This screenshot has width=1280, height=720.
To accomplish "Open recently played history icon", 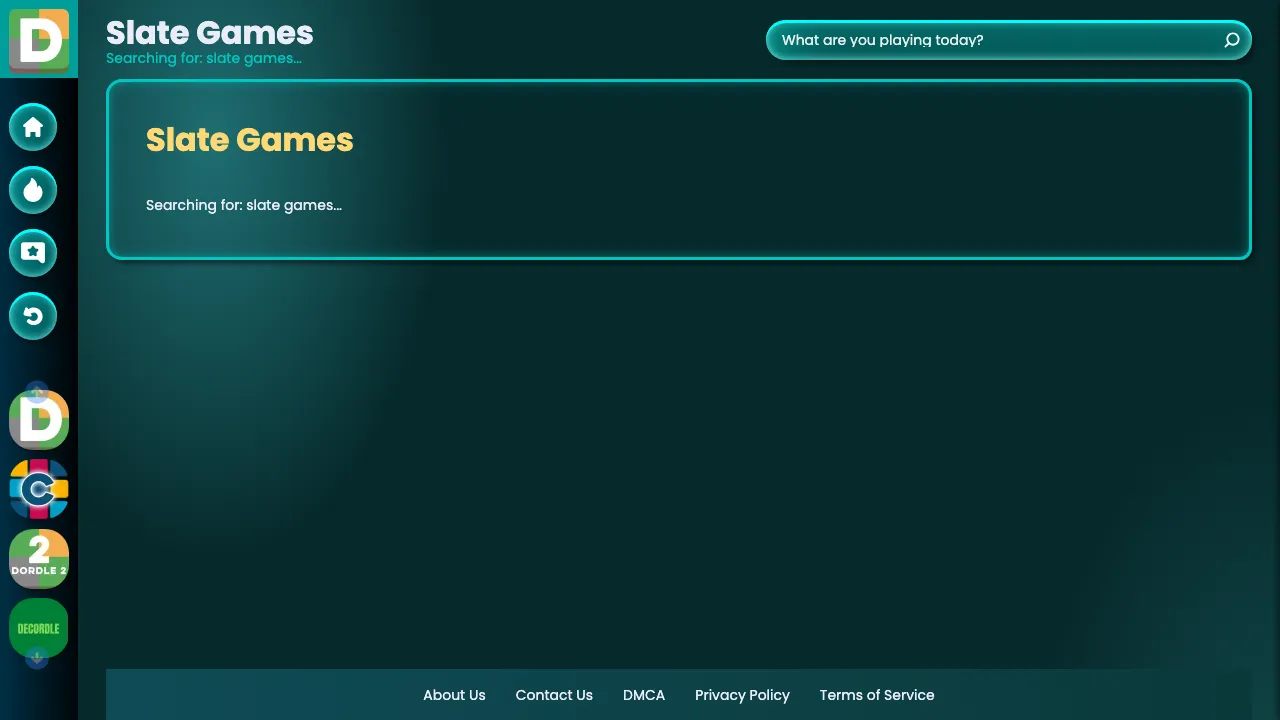I will 33,316.
